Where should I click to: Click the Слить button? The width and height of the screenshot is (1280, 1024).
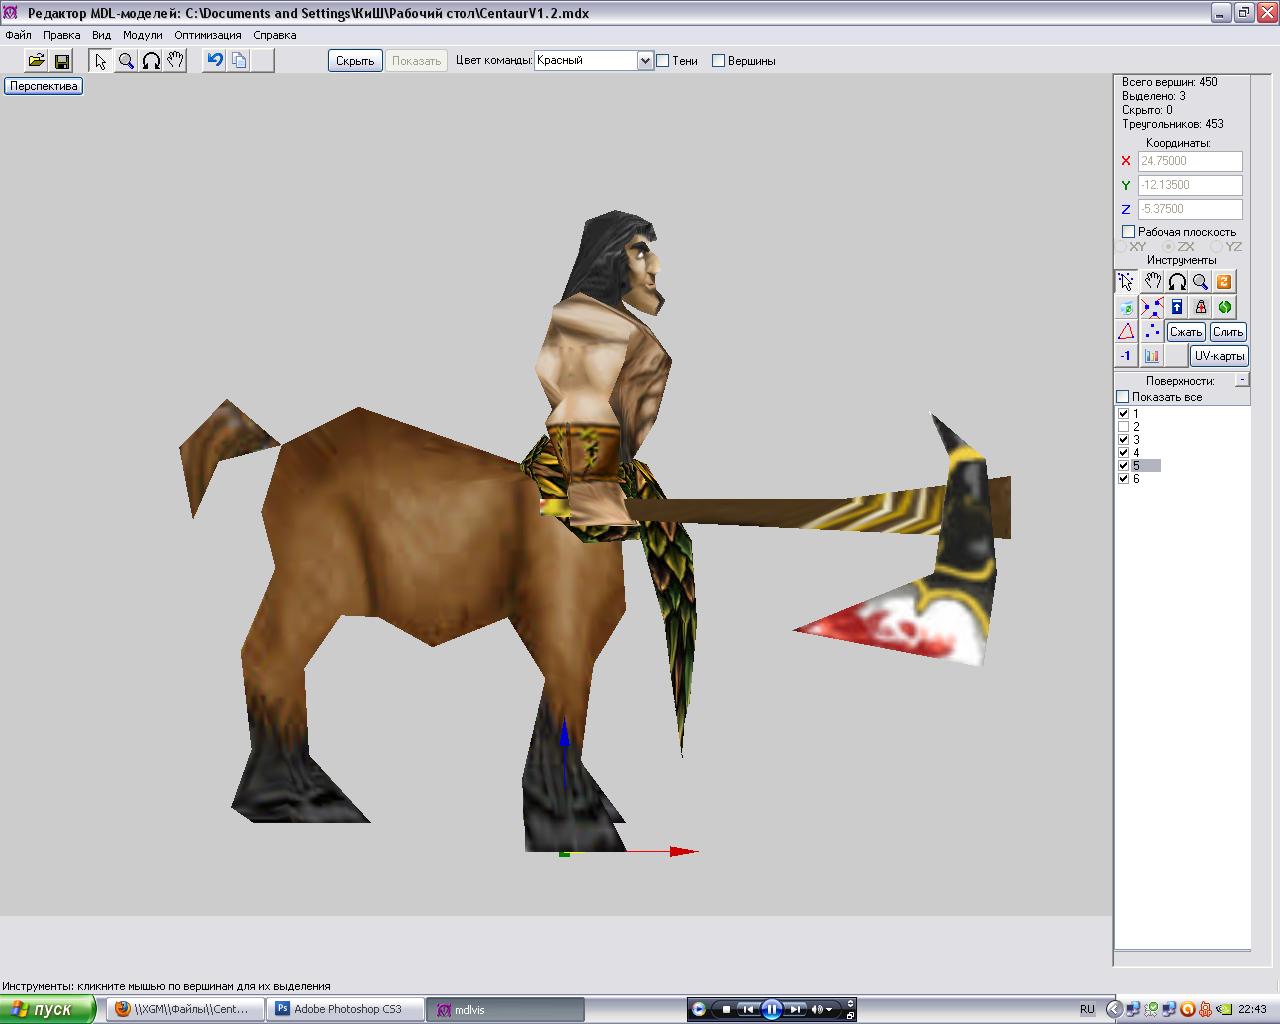click(1228, 331)
